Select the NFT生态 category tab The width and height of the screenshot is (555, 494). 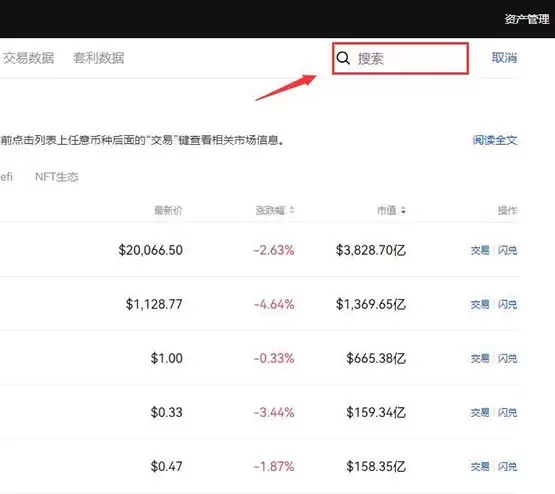(57, 177)
